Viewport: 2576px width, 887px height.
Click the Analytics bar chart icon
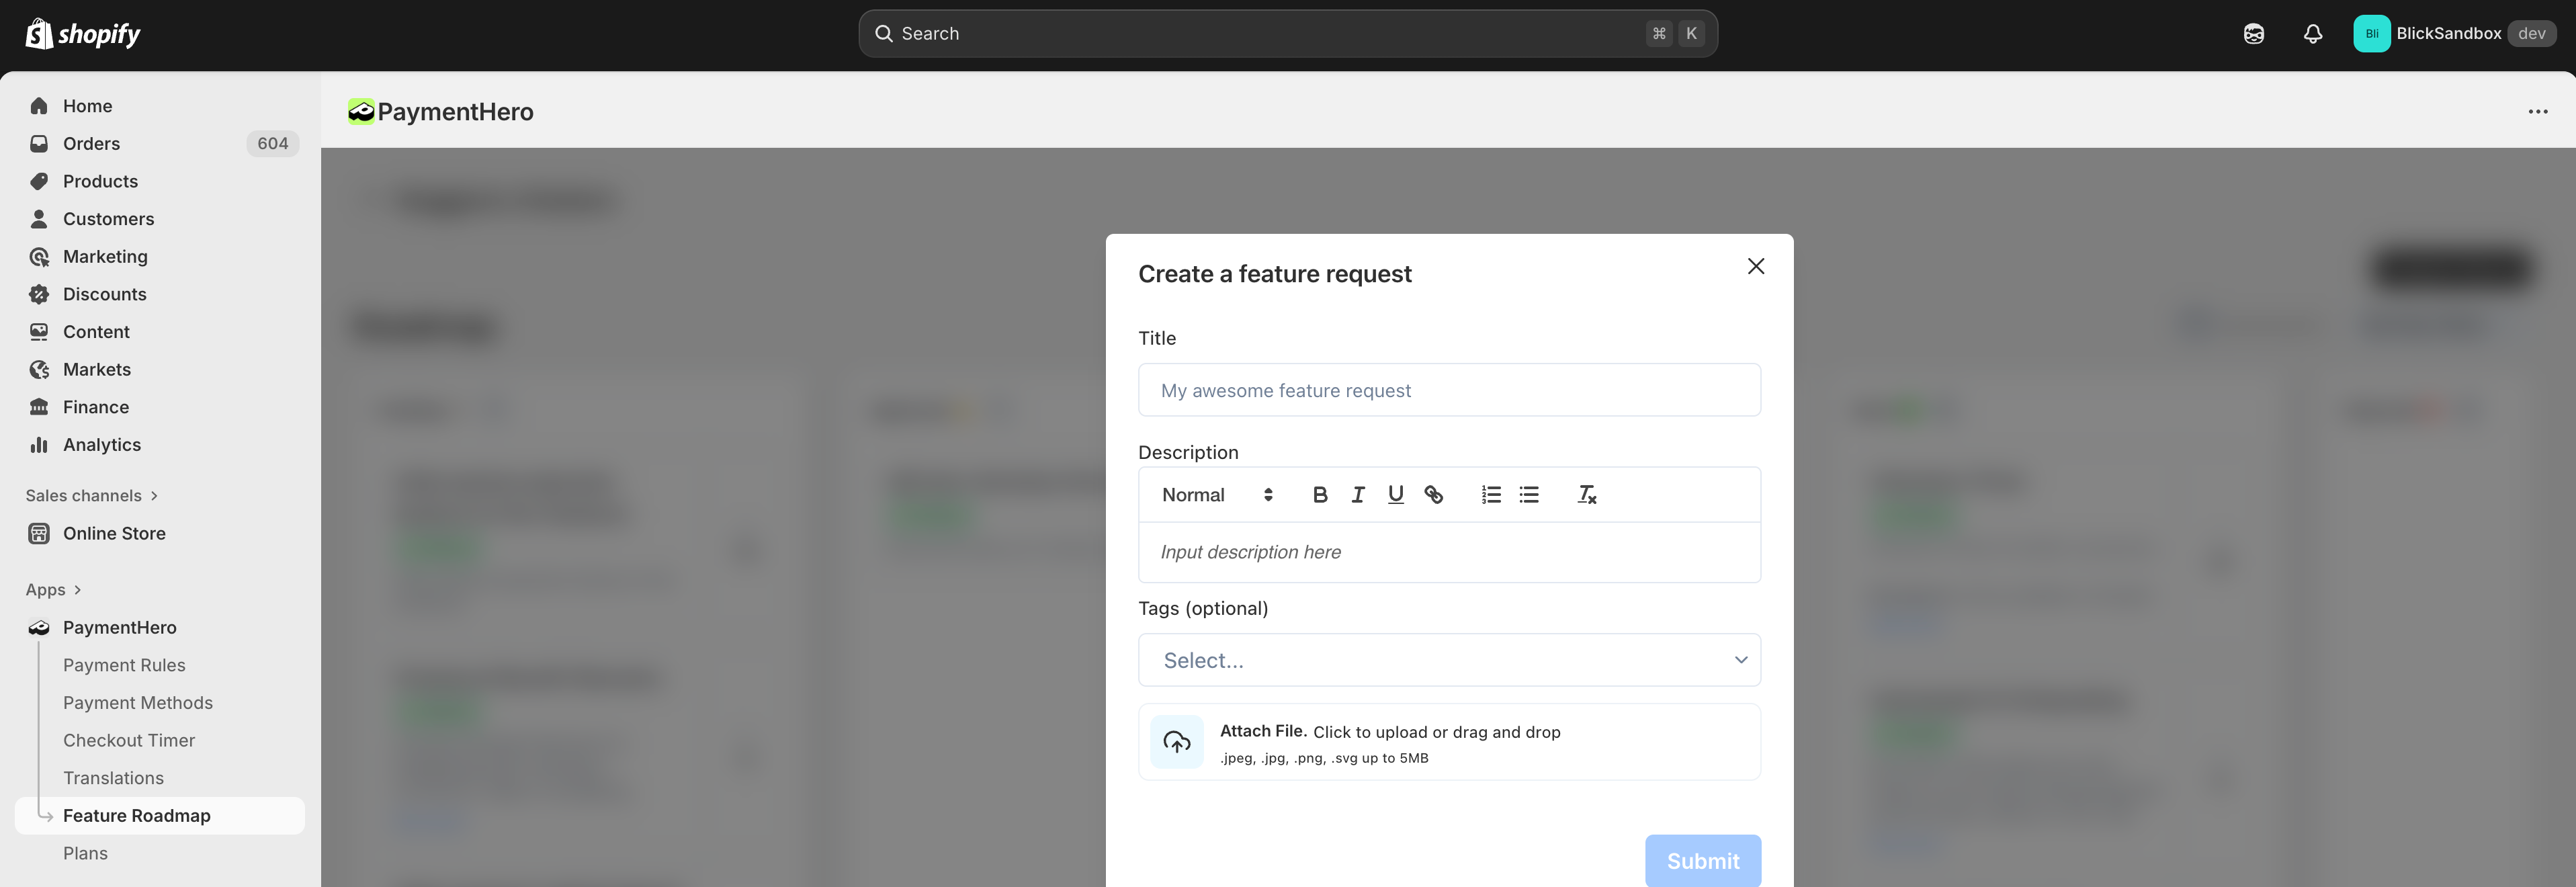point(39,445)
